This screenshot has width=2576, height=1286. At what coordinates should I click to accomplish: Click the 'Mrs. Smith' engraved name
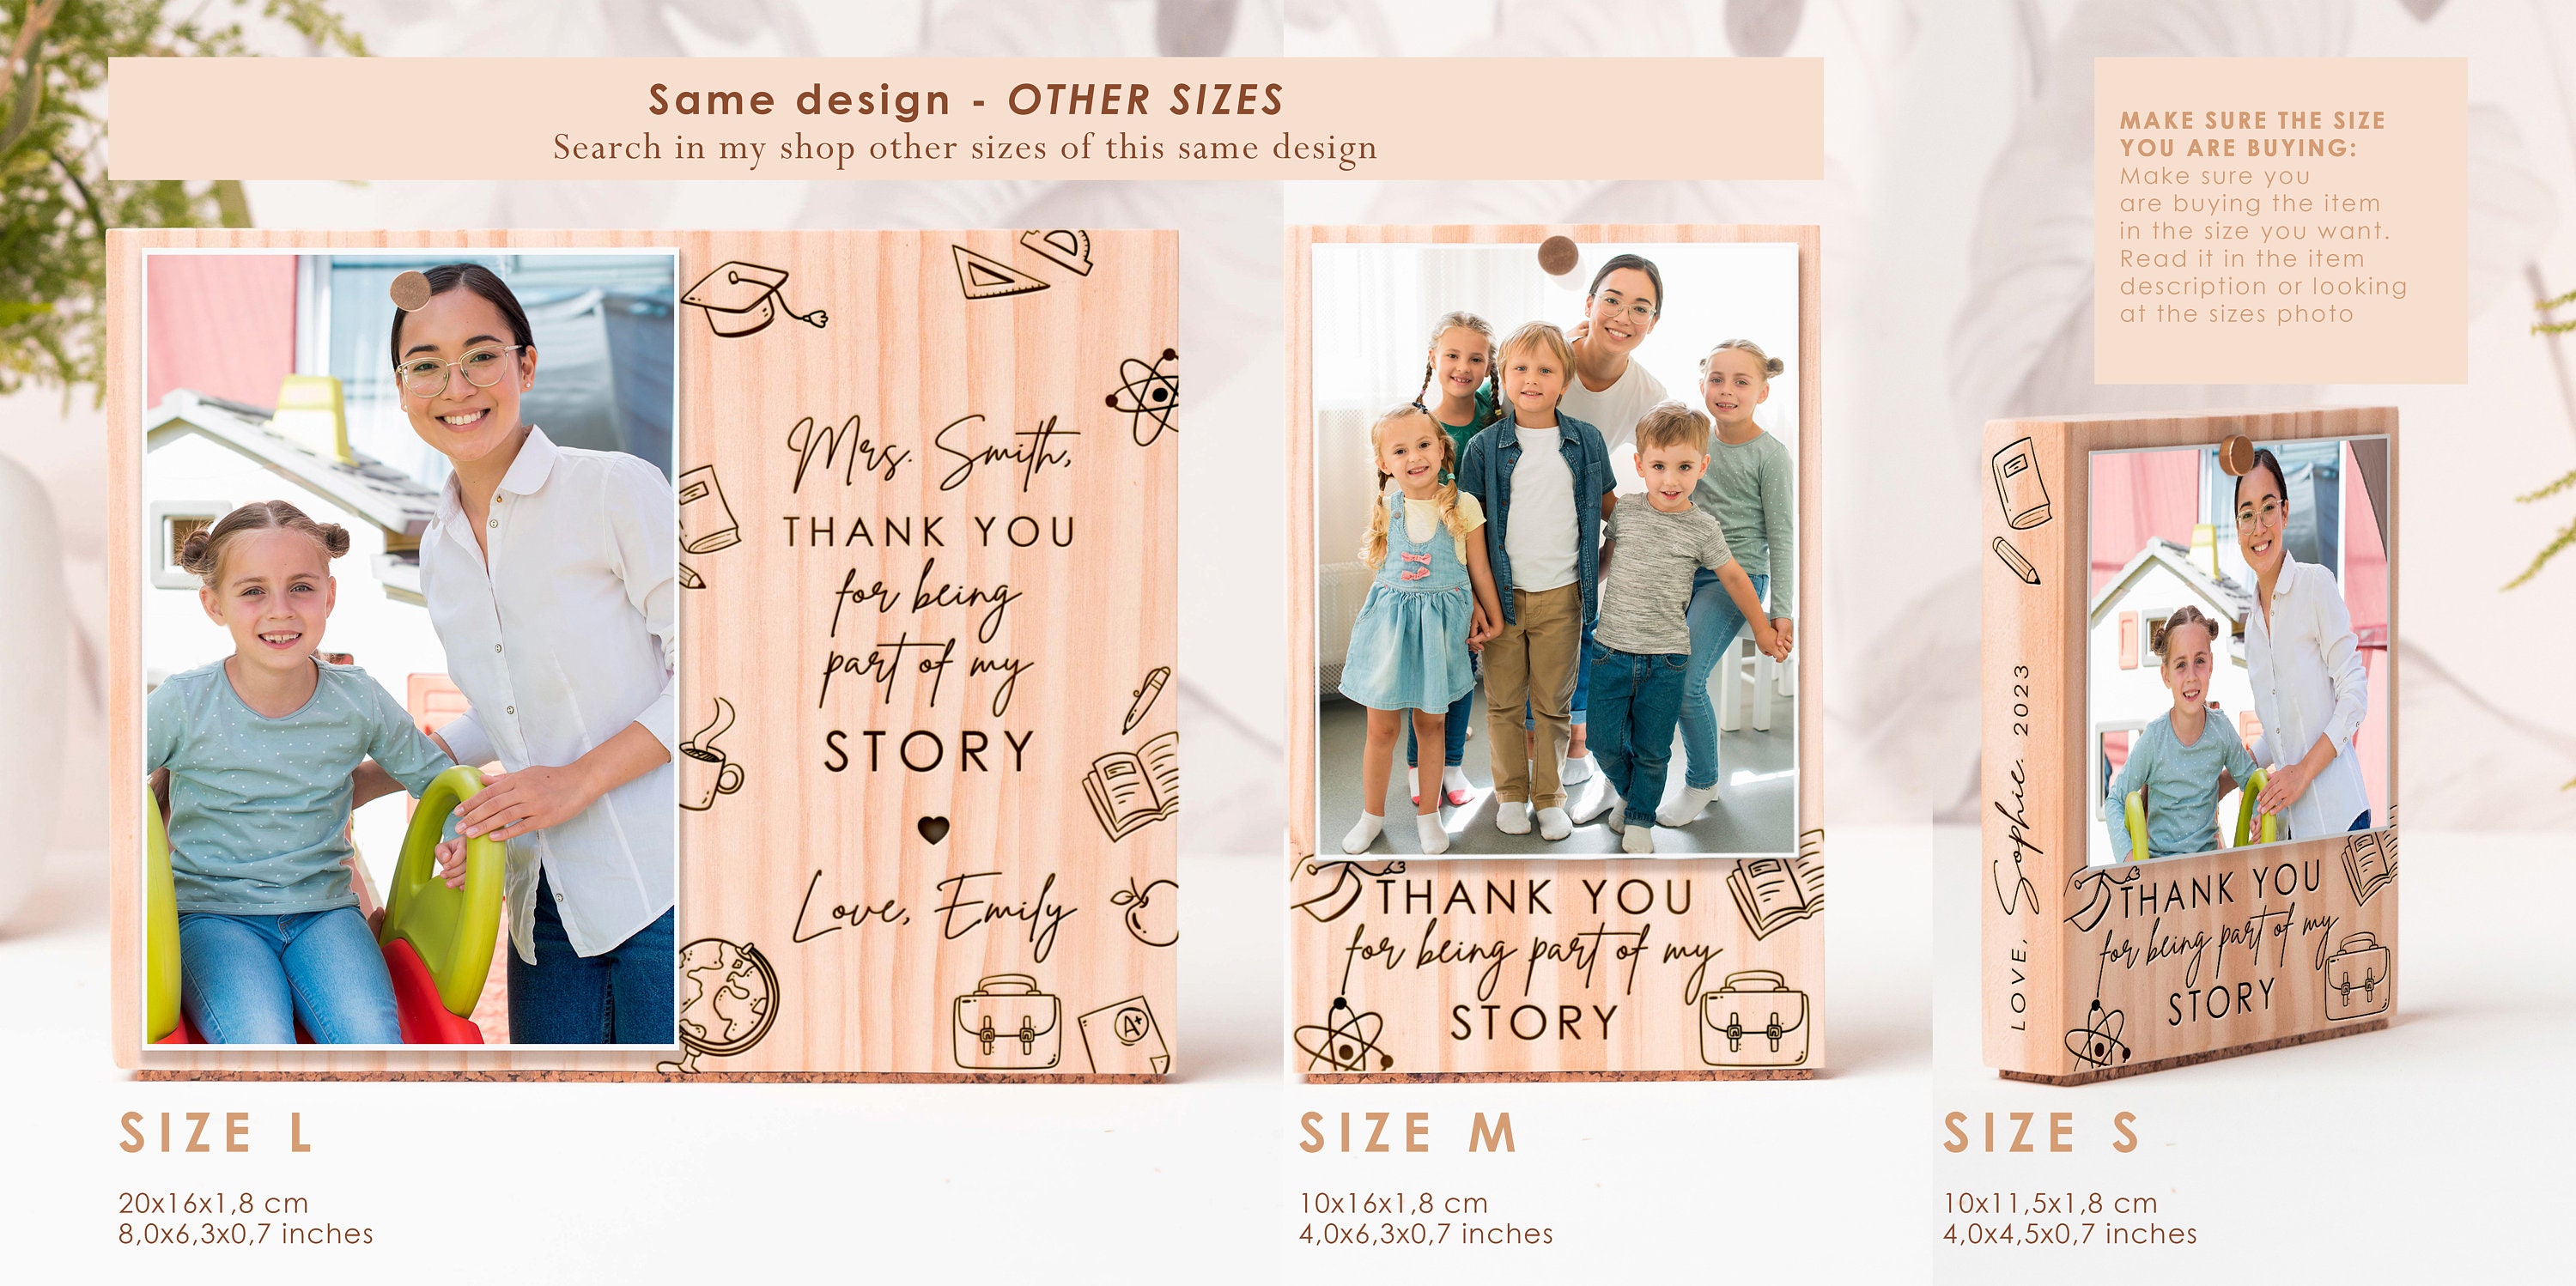pos(932,452)
